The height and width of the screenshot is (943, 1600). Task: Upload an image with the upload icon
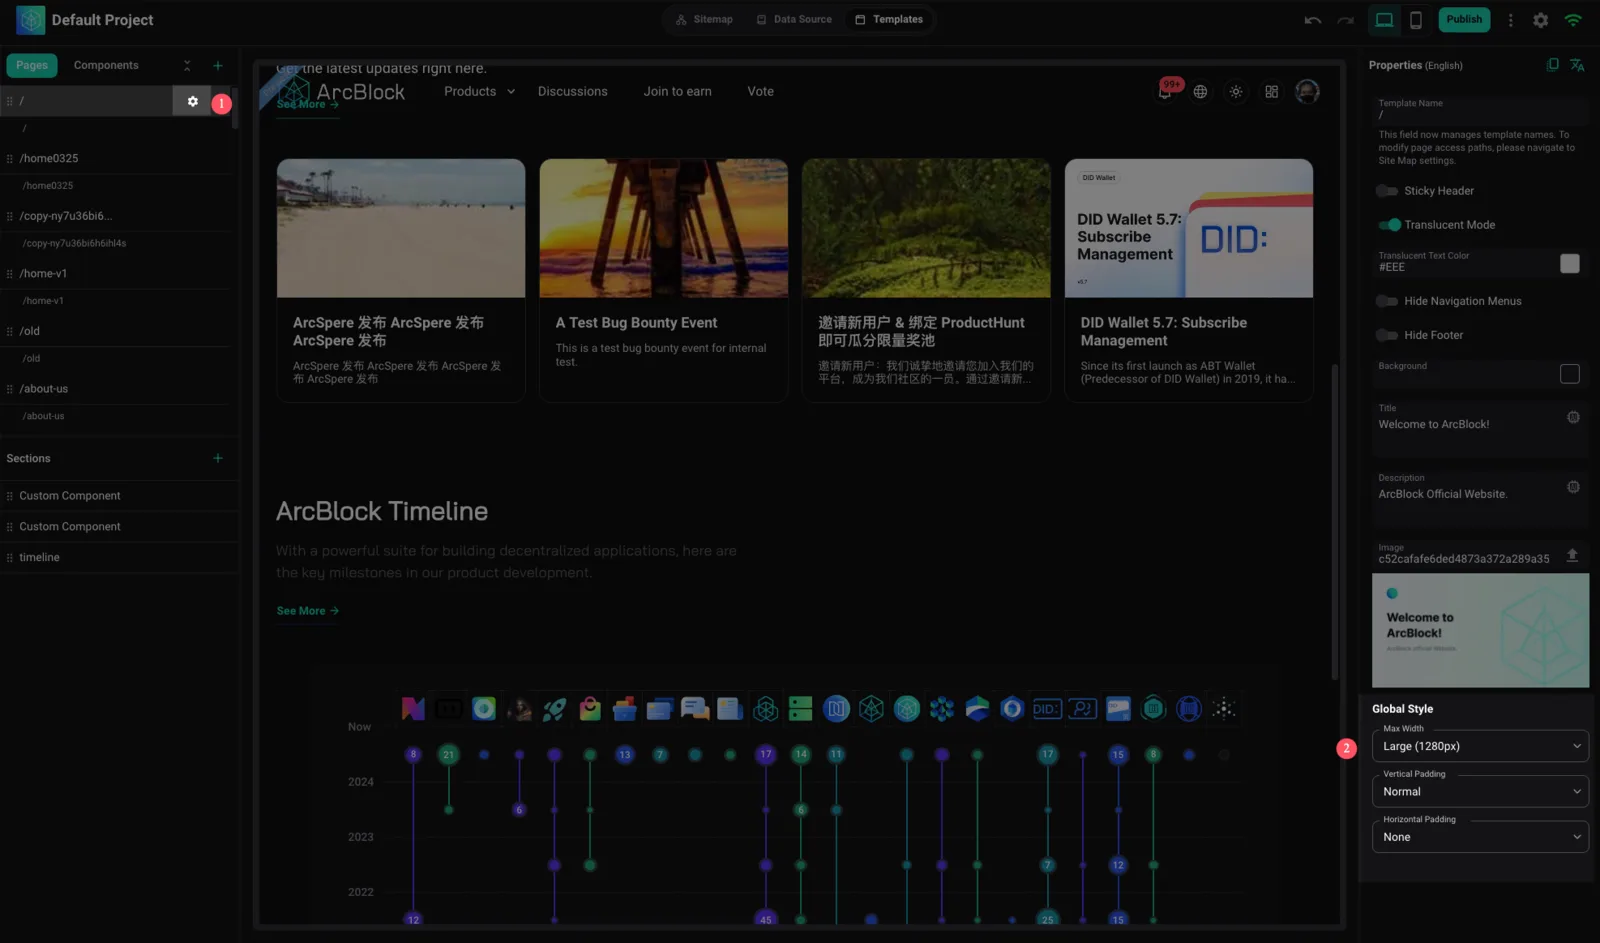[1572, 555]
